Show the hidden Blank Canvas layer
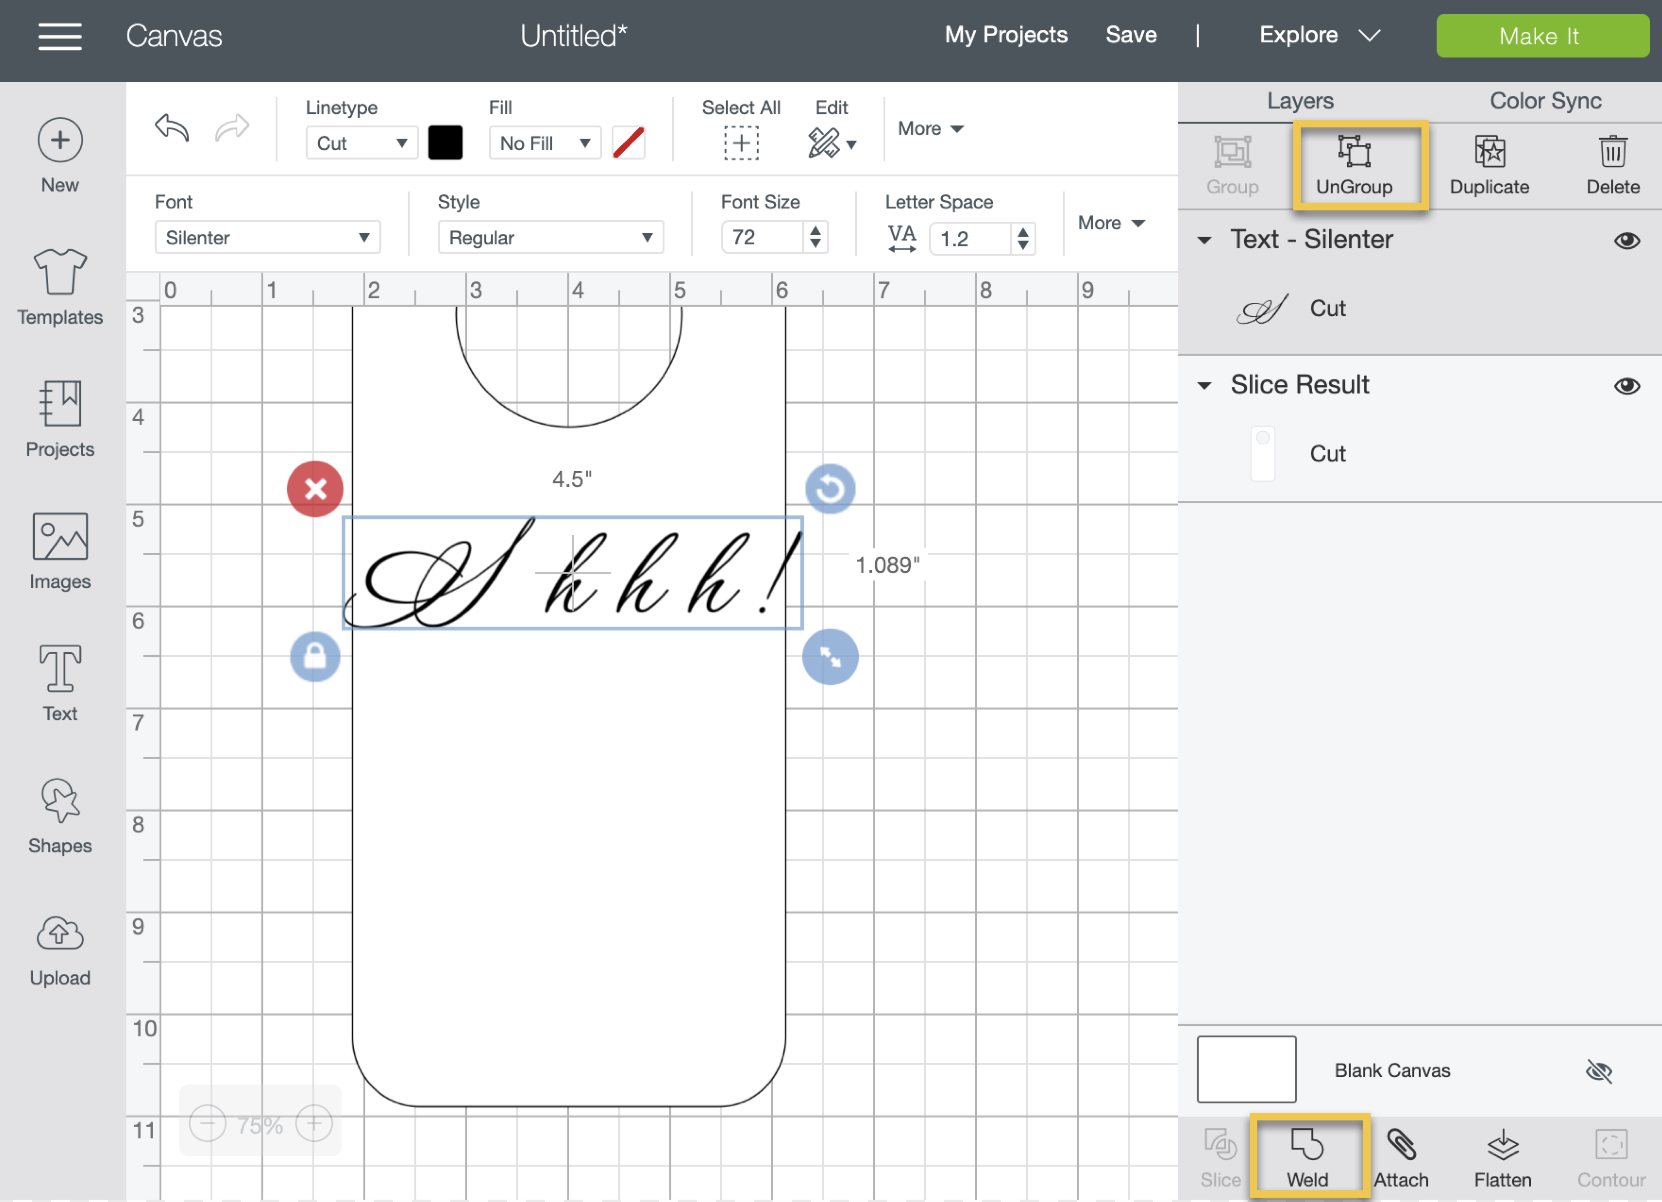The height and width of the screenshot is (1202, 1662). [x=1599, y=1072]
